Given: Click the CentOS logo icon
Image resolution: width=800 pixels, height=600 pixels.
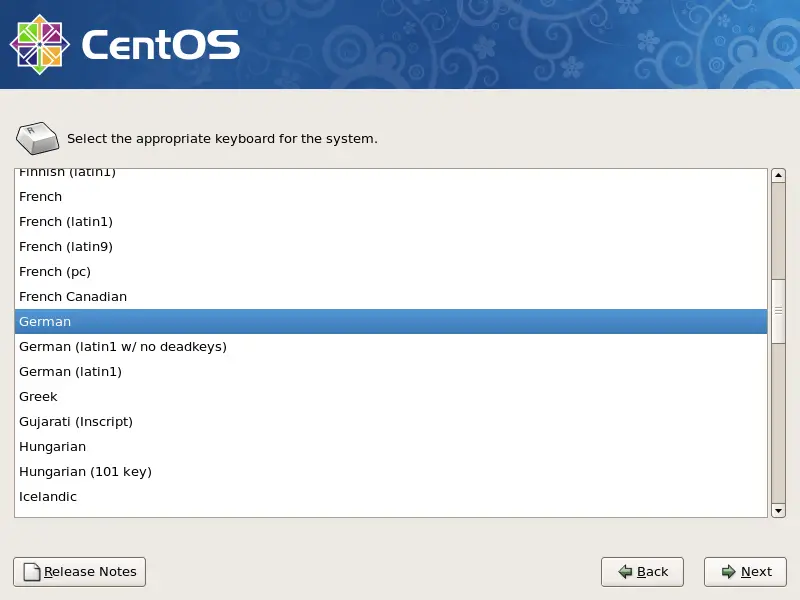Looking at the screenshot, I should tap(40, 44).
